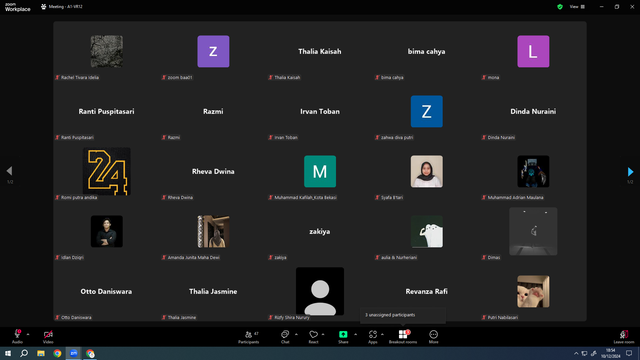Click the large Razmi name tile
The image size is (640, 360).
213,111
